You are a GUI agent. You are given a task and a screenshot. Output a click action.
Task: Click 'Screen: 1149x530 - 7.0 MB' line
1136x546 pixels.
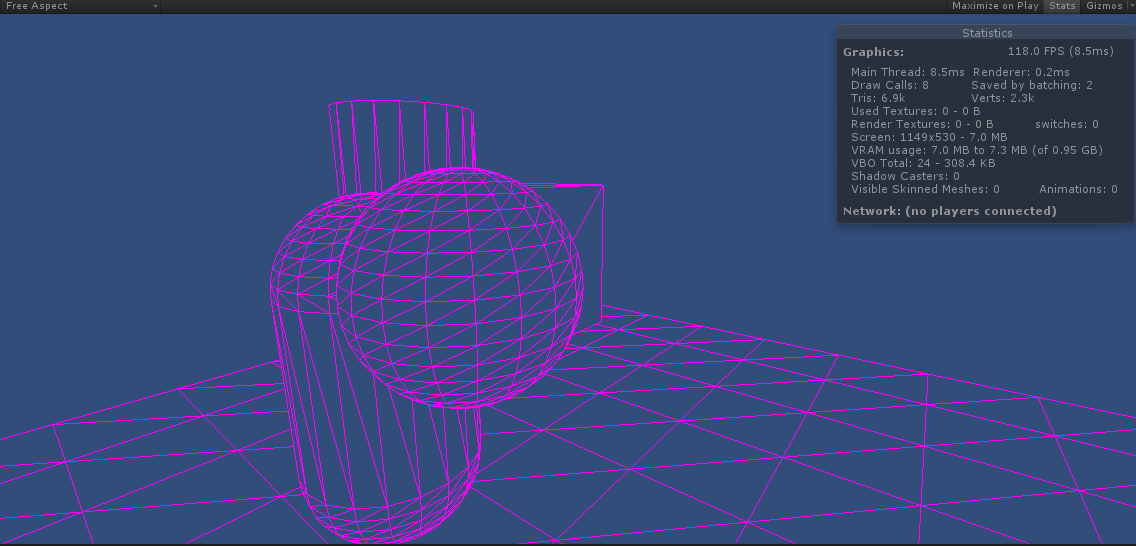pos(929,138)
